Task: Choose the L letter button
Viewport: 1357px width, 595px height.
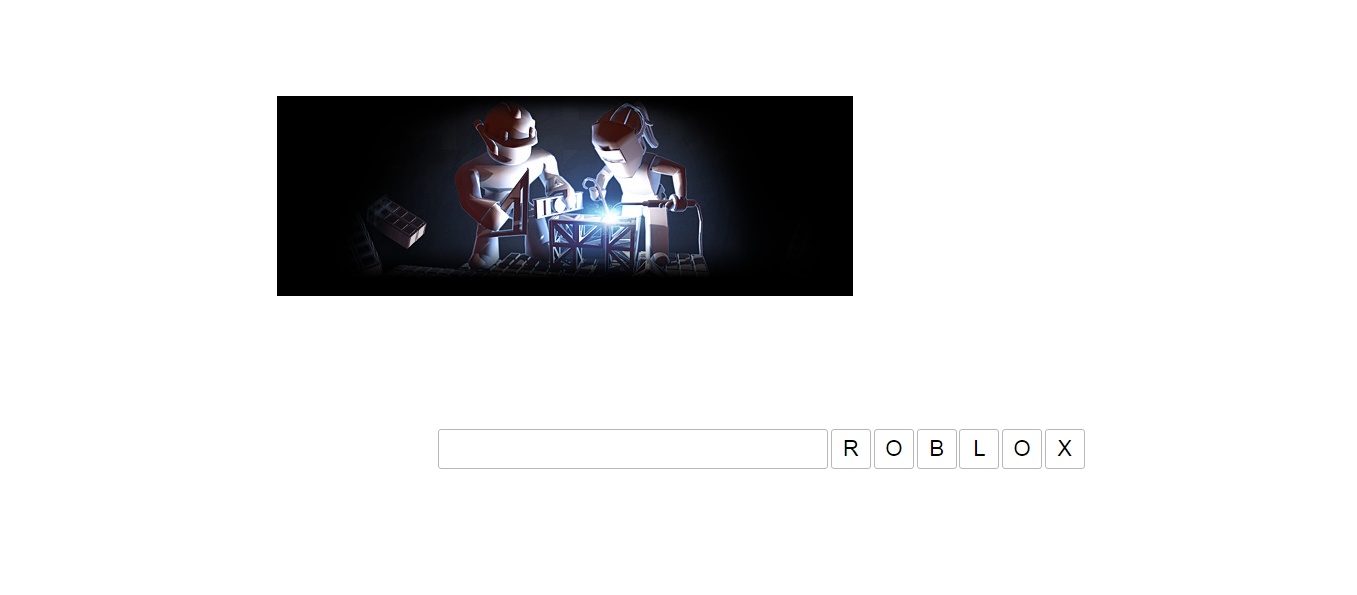Action: tap(979, 449)
